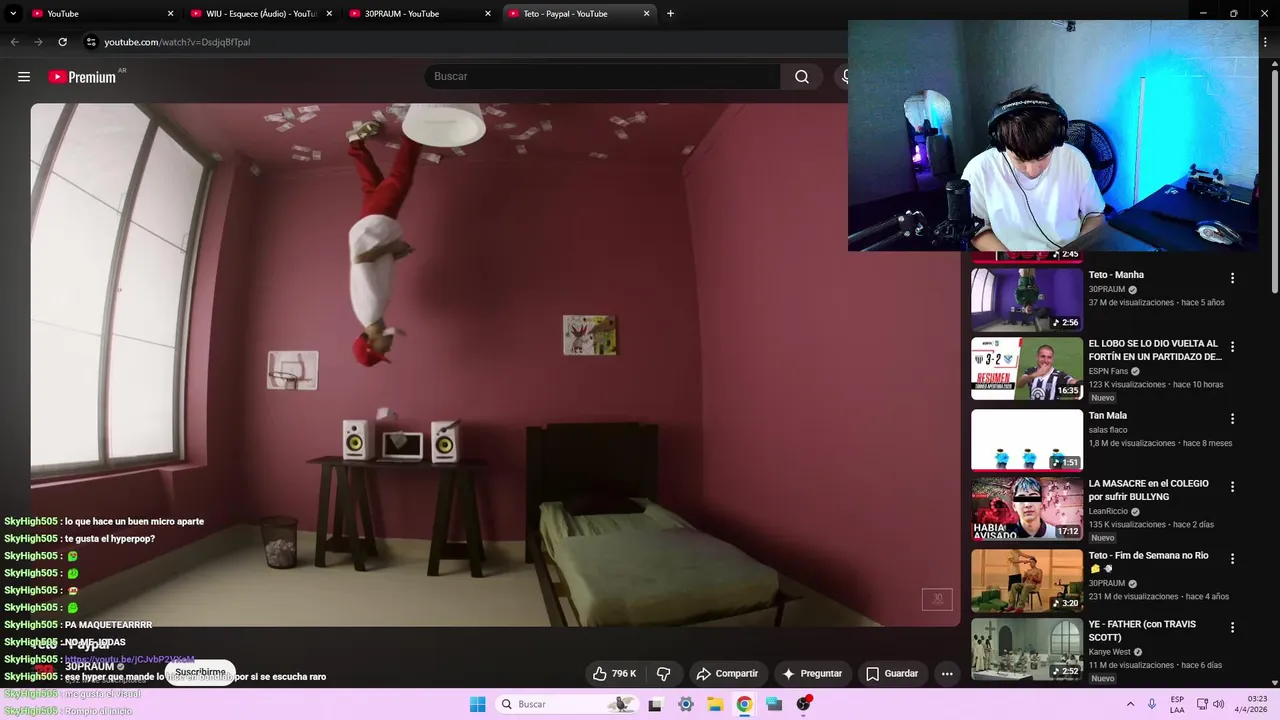Viewport: 1280px width, 720px height.
Task: Click title YE - FATHER (con TRAVIS SCOTT)
Action: point(1142,631)
